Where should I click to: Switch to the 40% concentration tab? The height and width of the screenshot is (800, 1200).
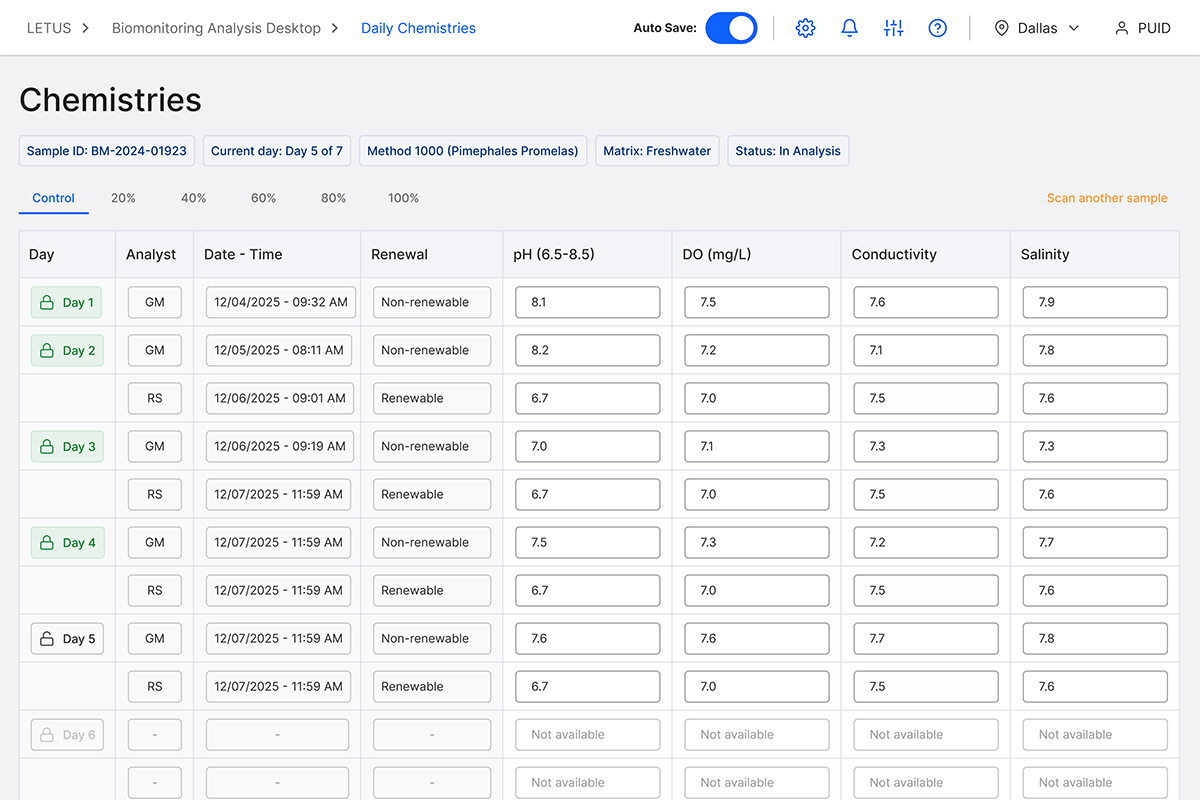pos(193,198)
